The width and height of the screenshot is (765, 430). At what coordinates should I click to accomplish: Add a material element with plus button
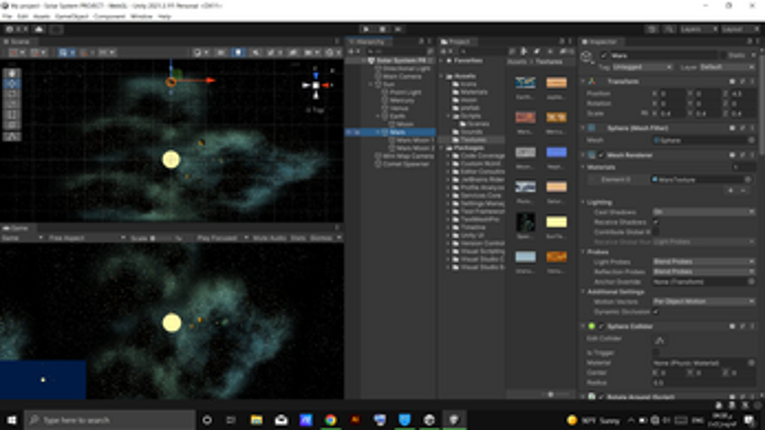(x=731, y=190)
